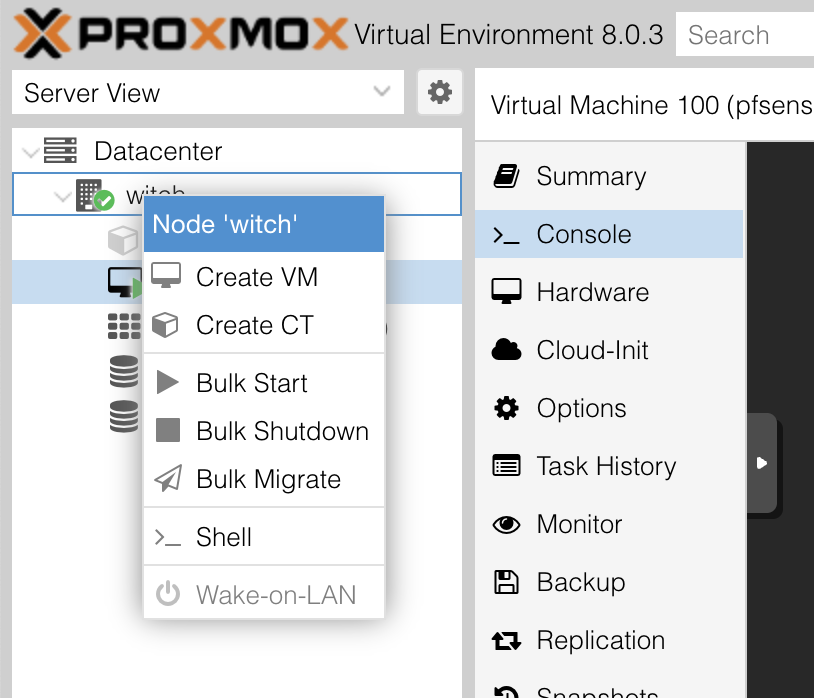This screenshot has height=698, width=814.
Task: Open Cloud-Init via the cloud icon
Action: click(507, 350)
